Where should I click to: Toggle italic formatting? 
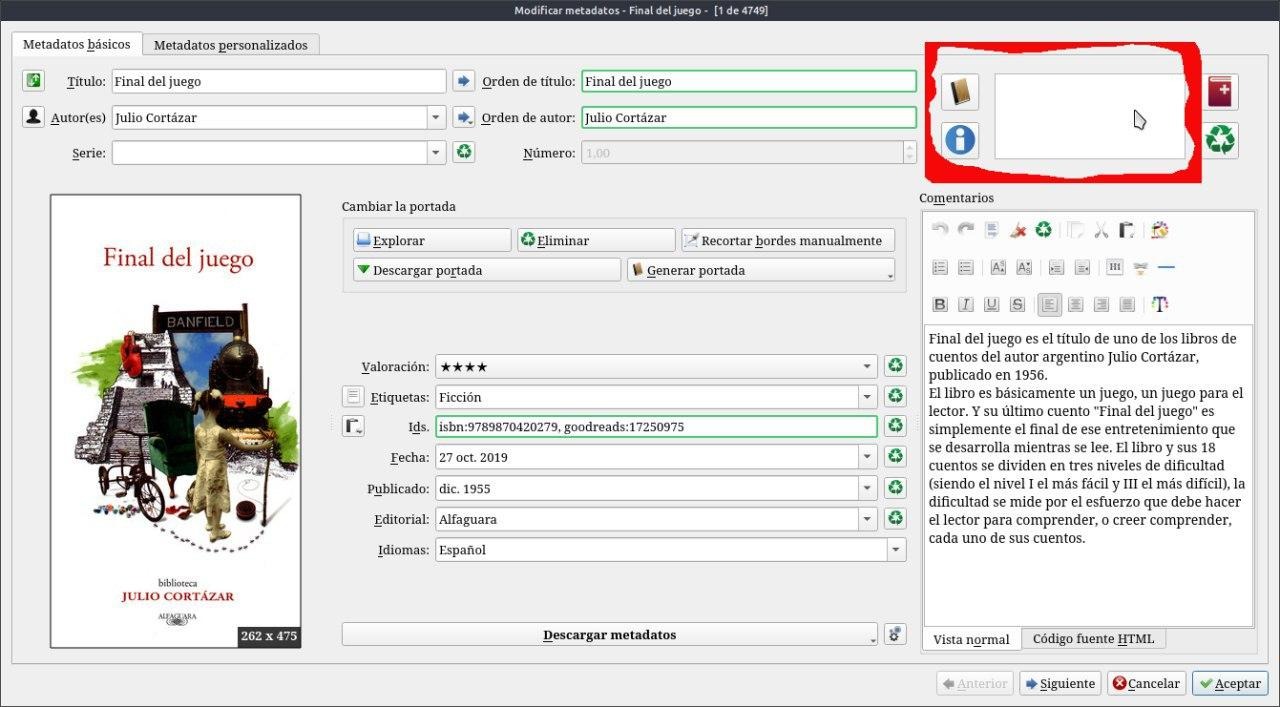pyautogui.click(x=966, y=304)
